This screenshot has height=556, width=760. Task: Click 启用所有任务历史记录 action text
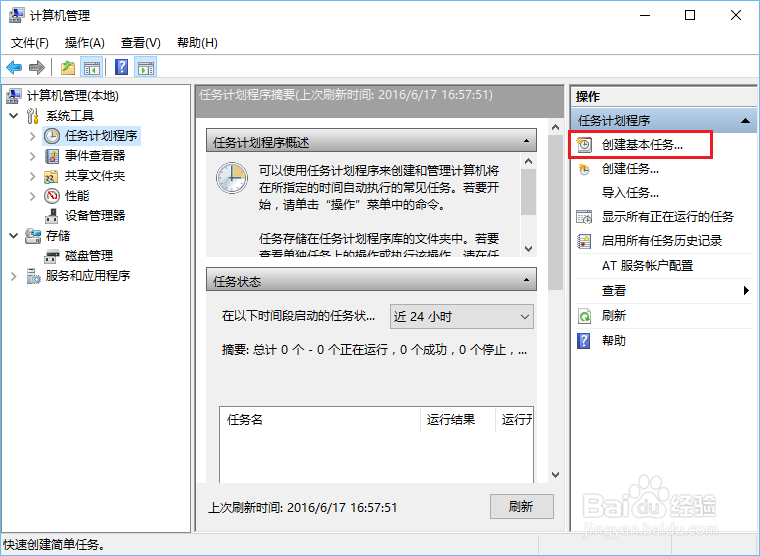662,241
